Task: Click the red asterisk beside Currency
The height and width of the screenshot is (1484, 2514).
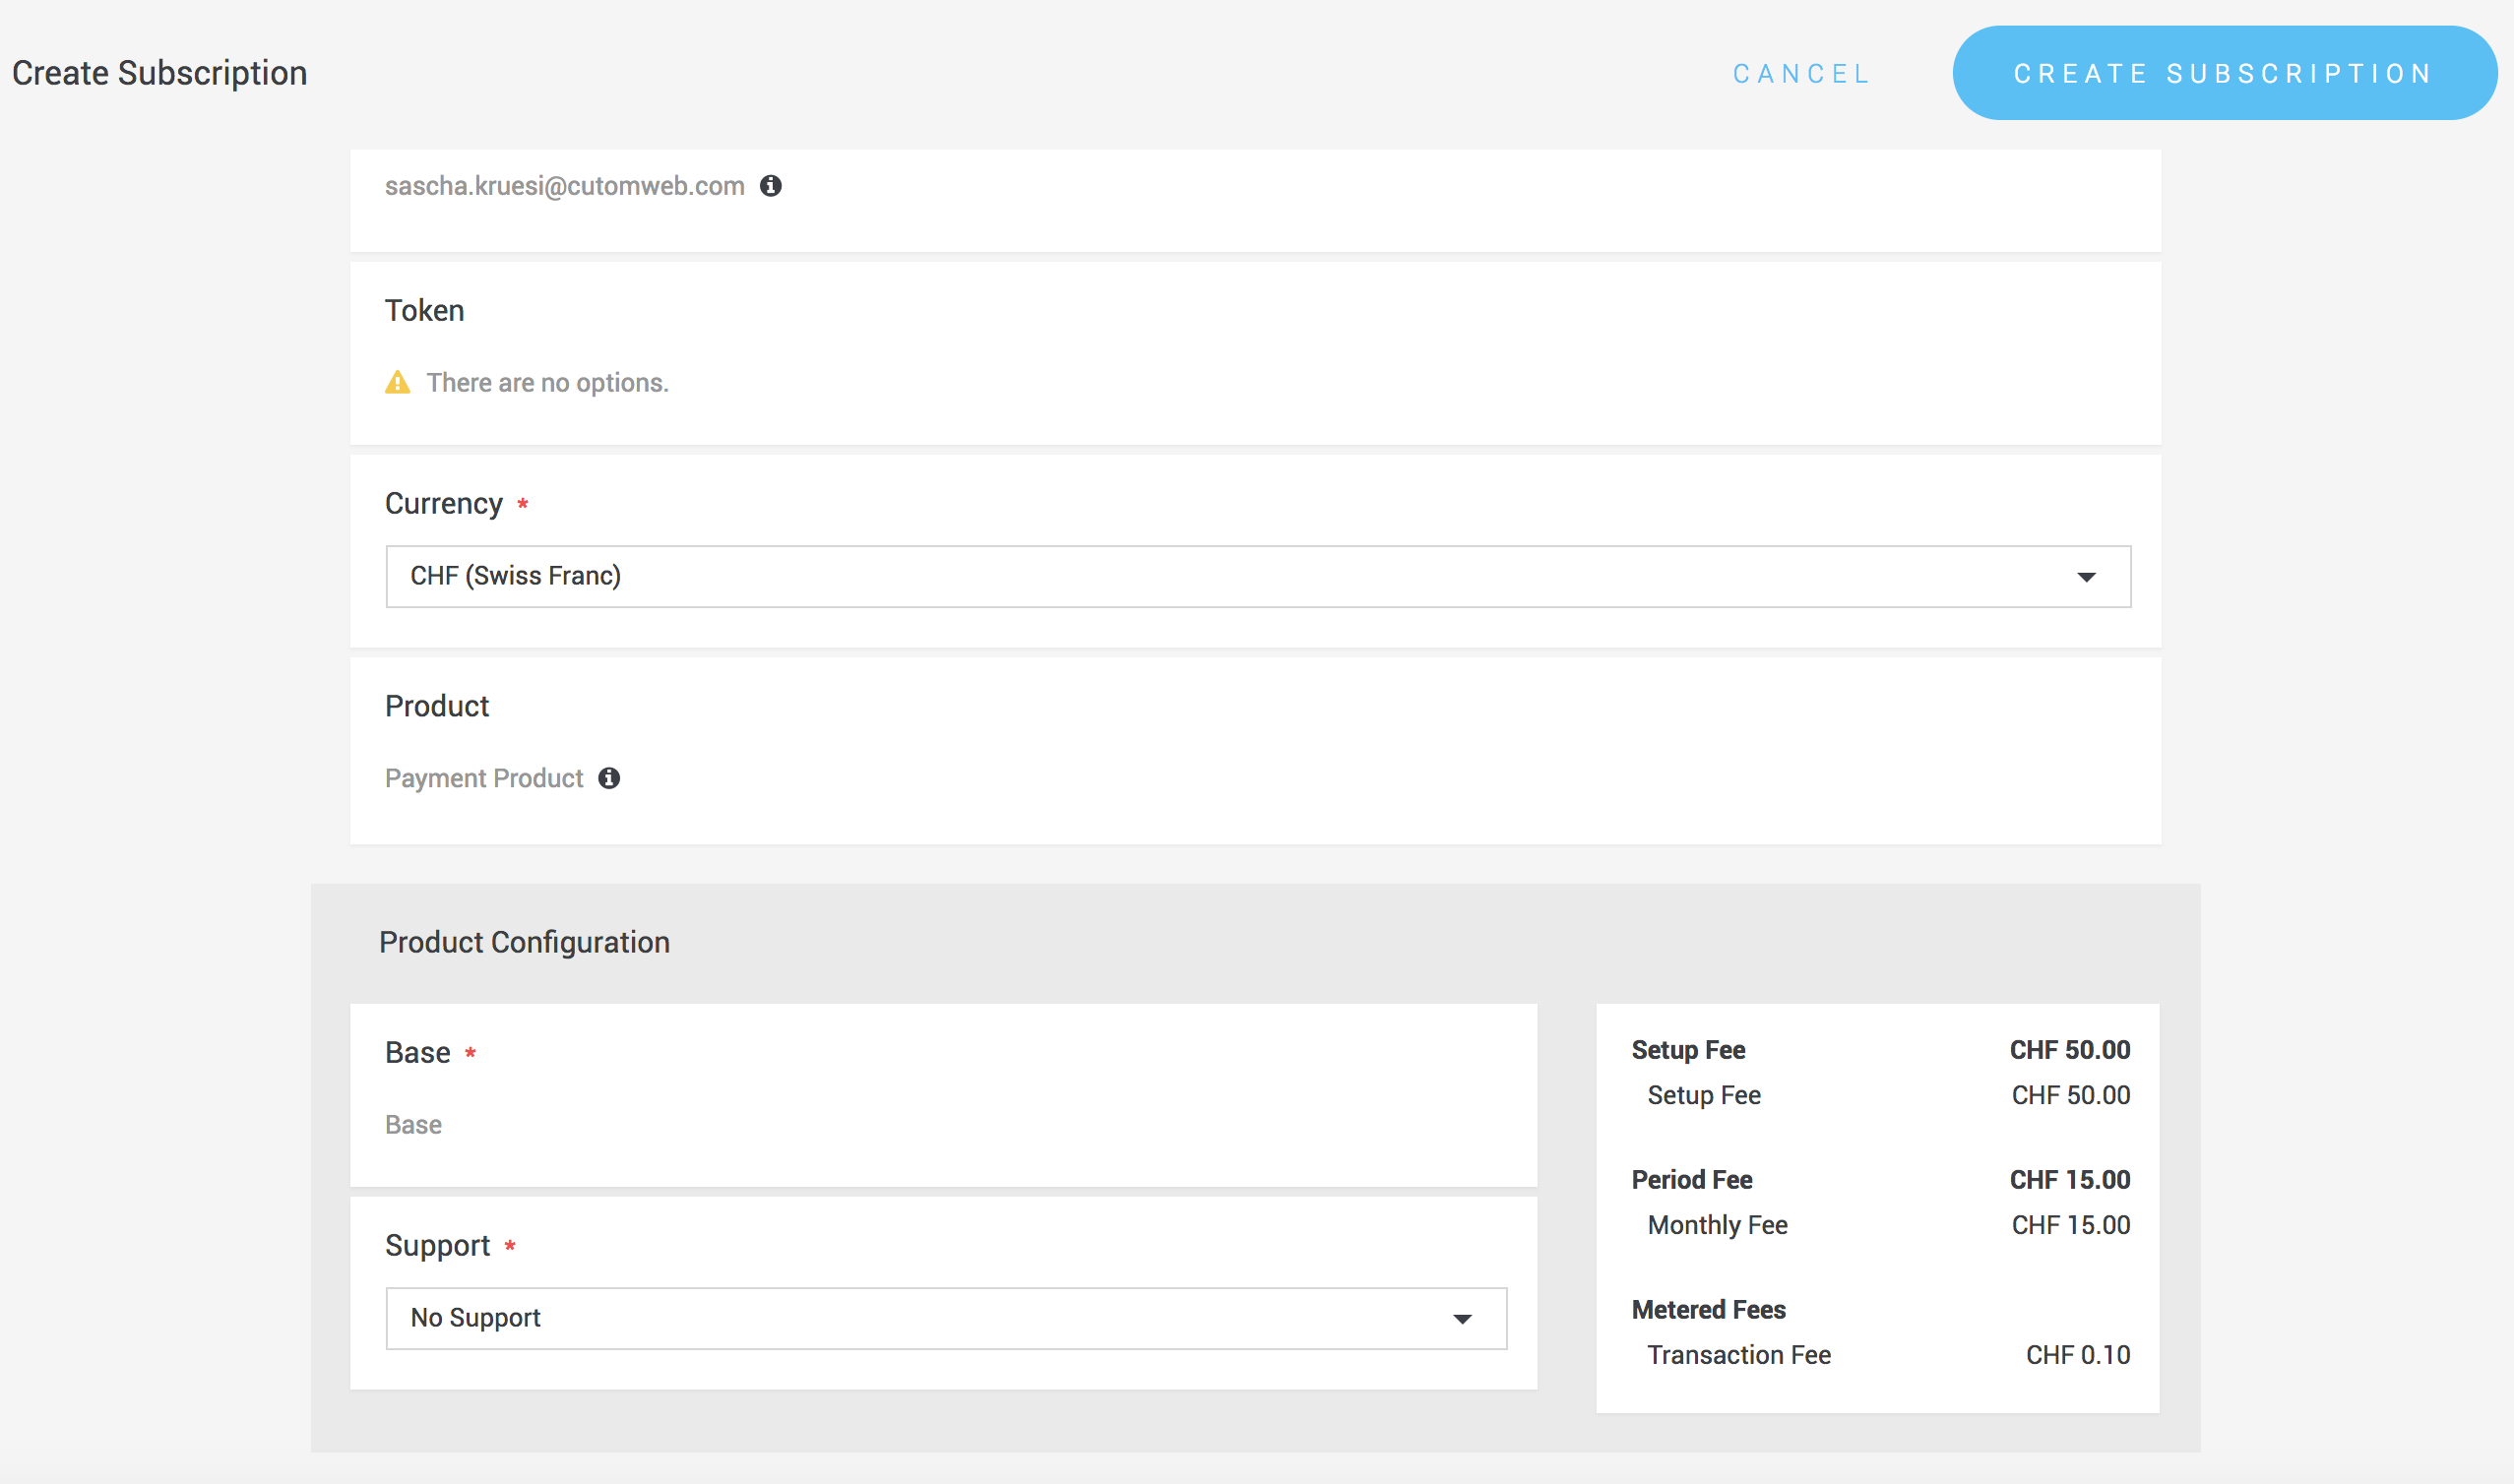Action: tap(522, 505)
